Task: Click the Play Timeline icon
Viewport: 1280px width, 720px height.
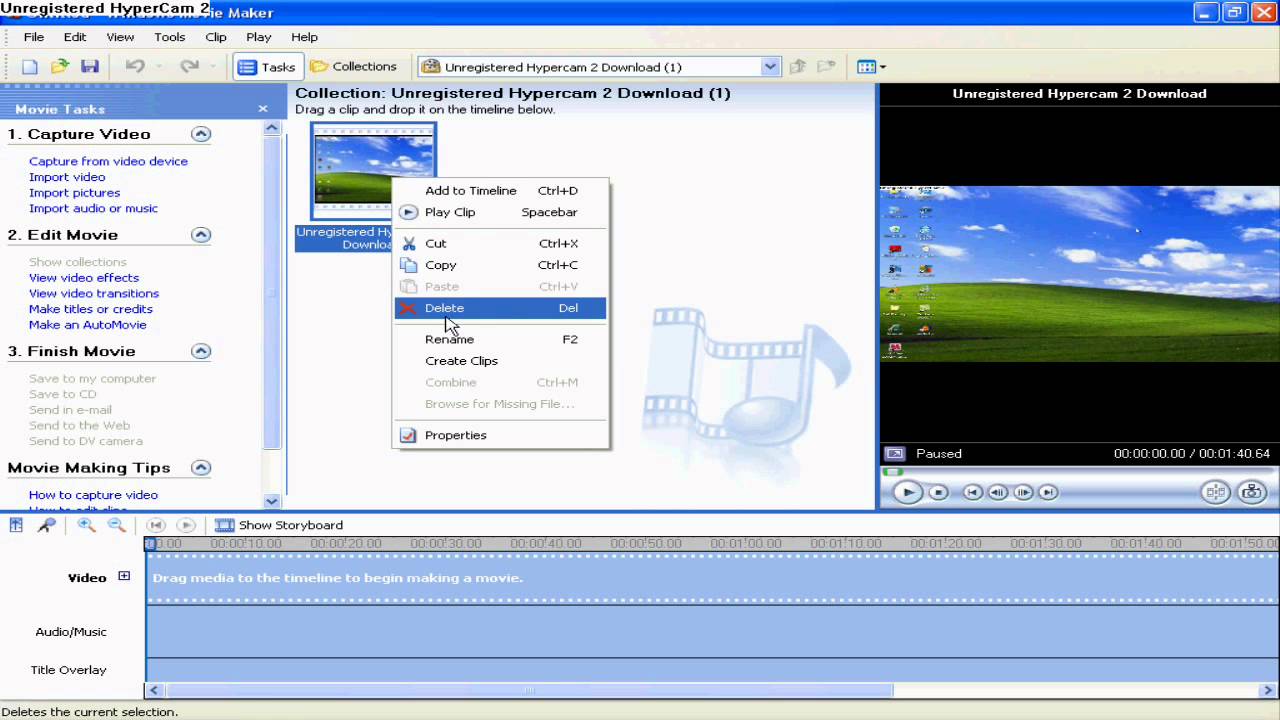Action: pyautogui.click(x=186, y=525)
